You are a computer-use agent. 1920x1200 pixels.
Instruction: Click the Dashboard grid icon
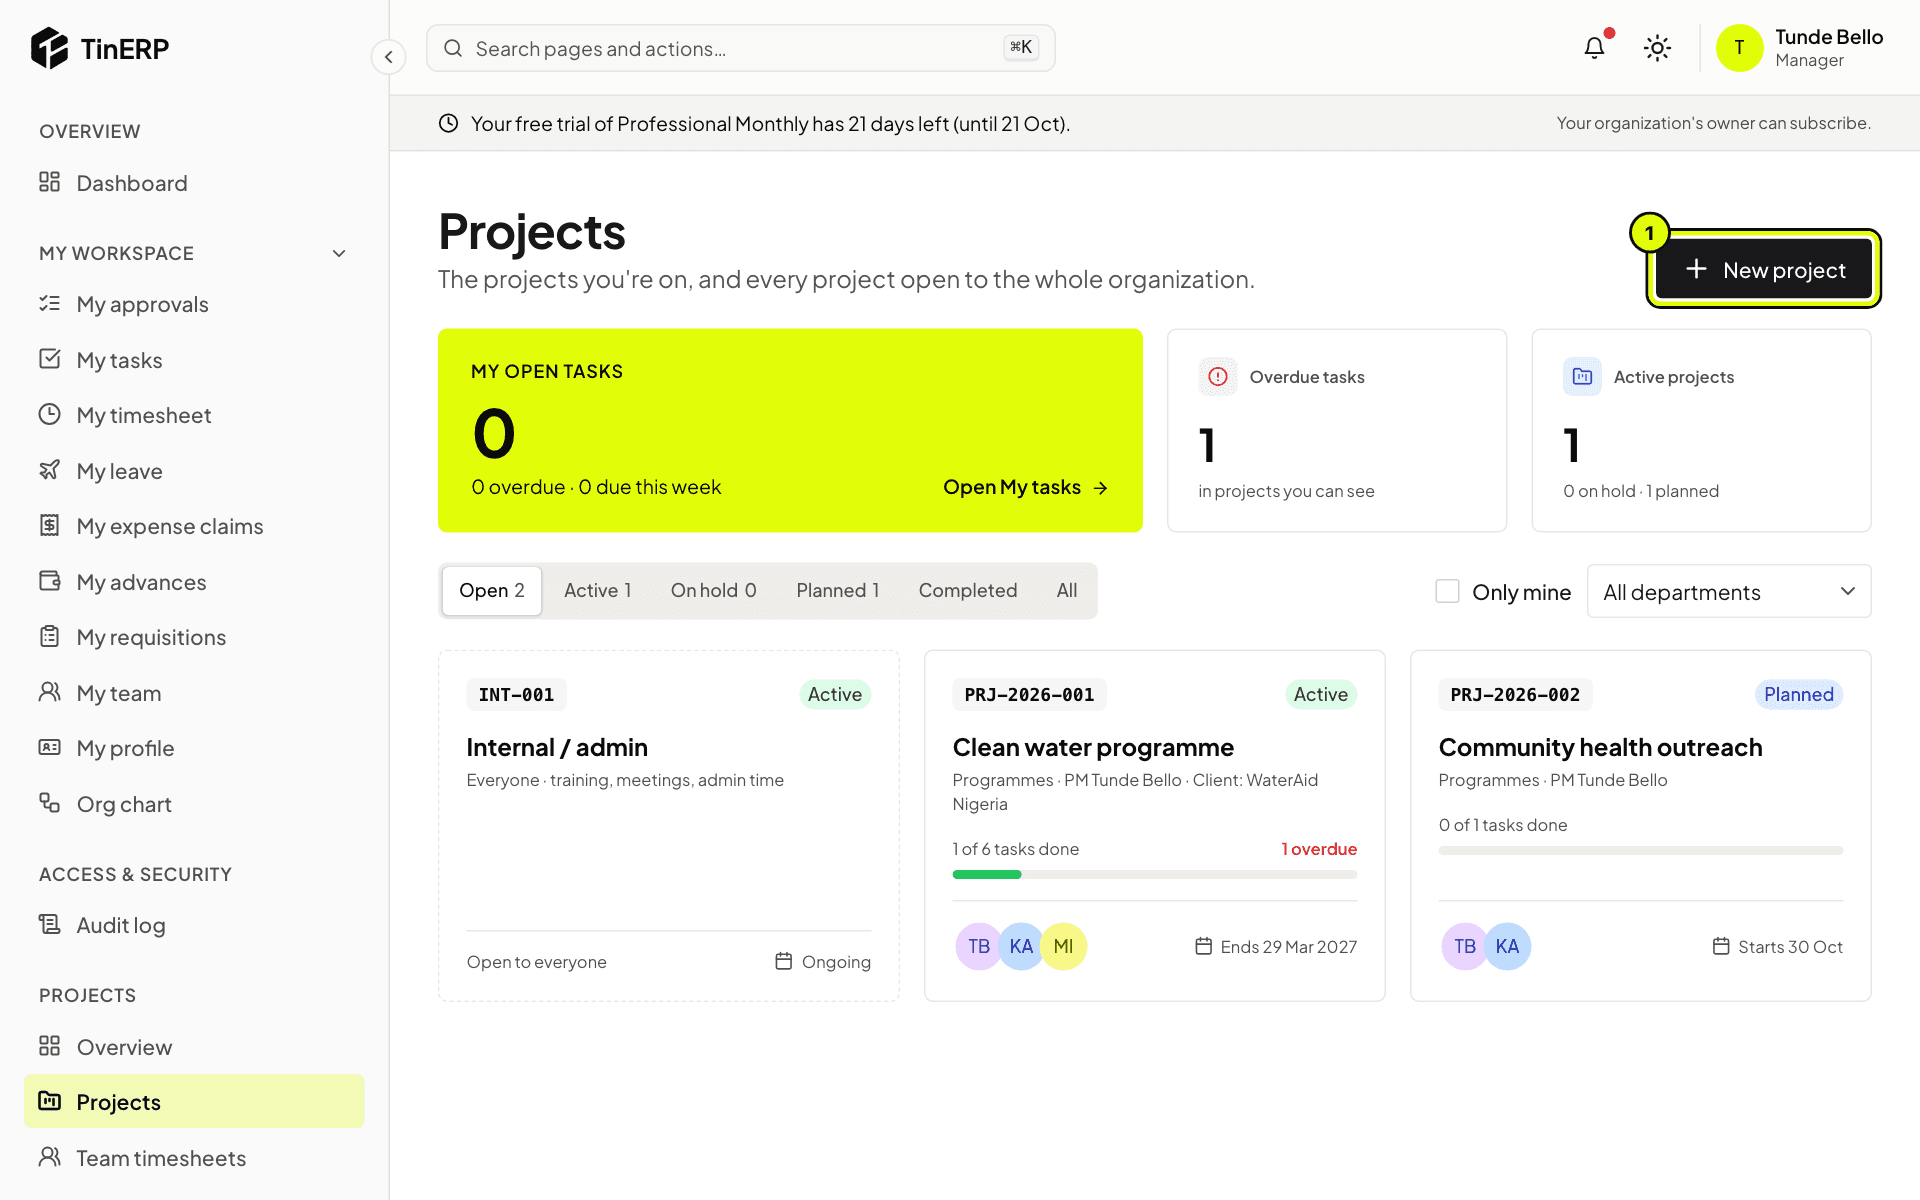(x=49, y=182)
